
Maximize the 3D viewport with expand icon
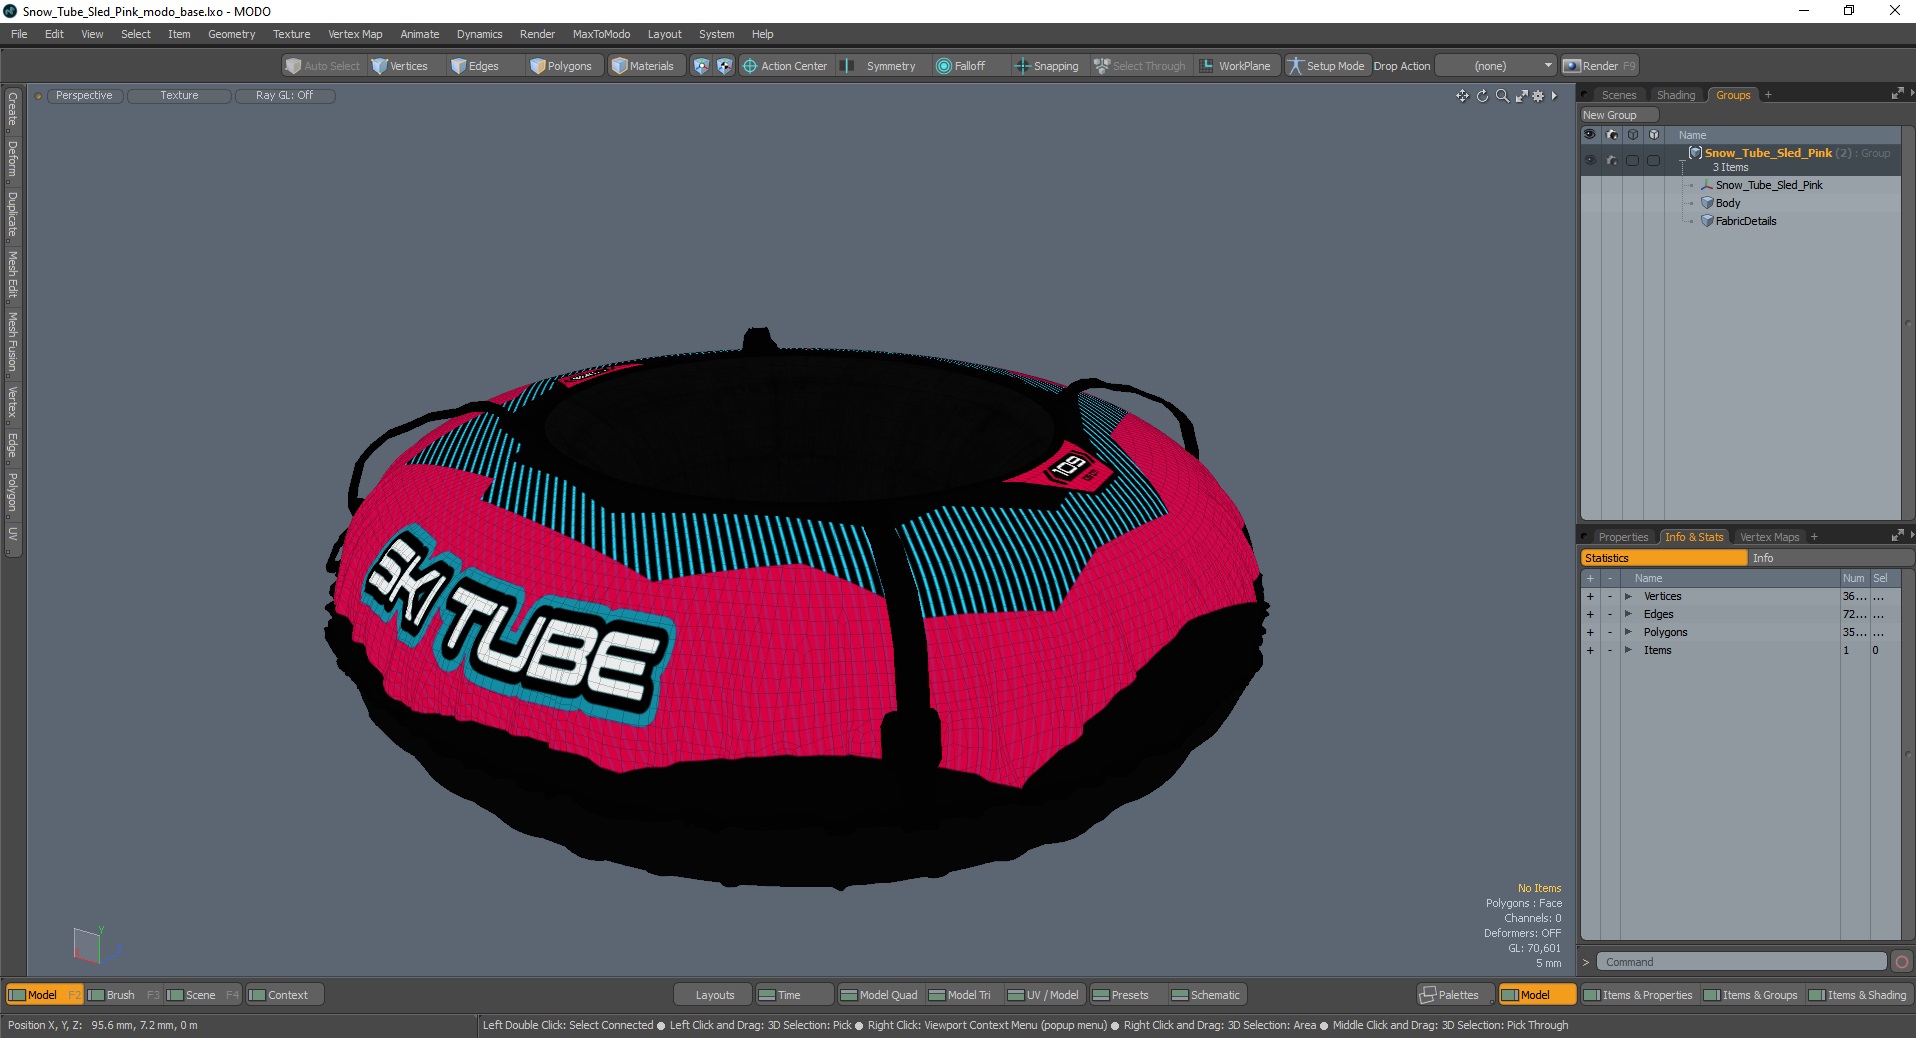coord(1521,96)
